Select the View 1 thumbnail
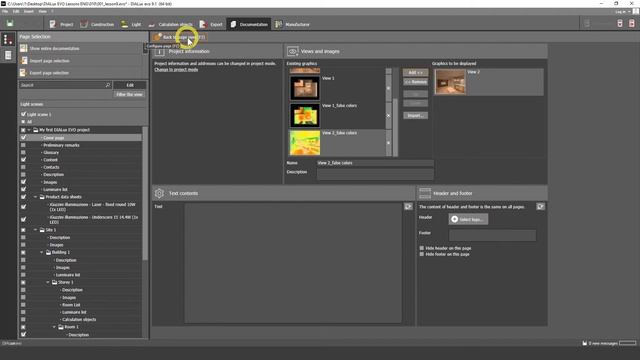The height and width of the screenshot is (360, 640). click(304, 88)
